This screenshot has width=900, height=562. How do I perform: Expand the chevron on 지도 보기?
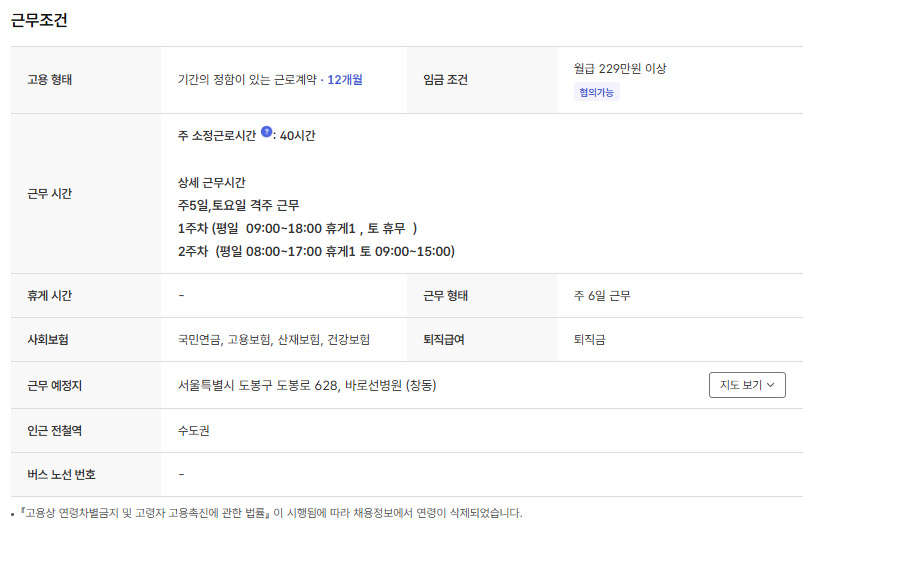pyautogui.click(x=771, y=385)
